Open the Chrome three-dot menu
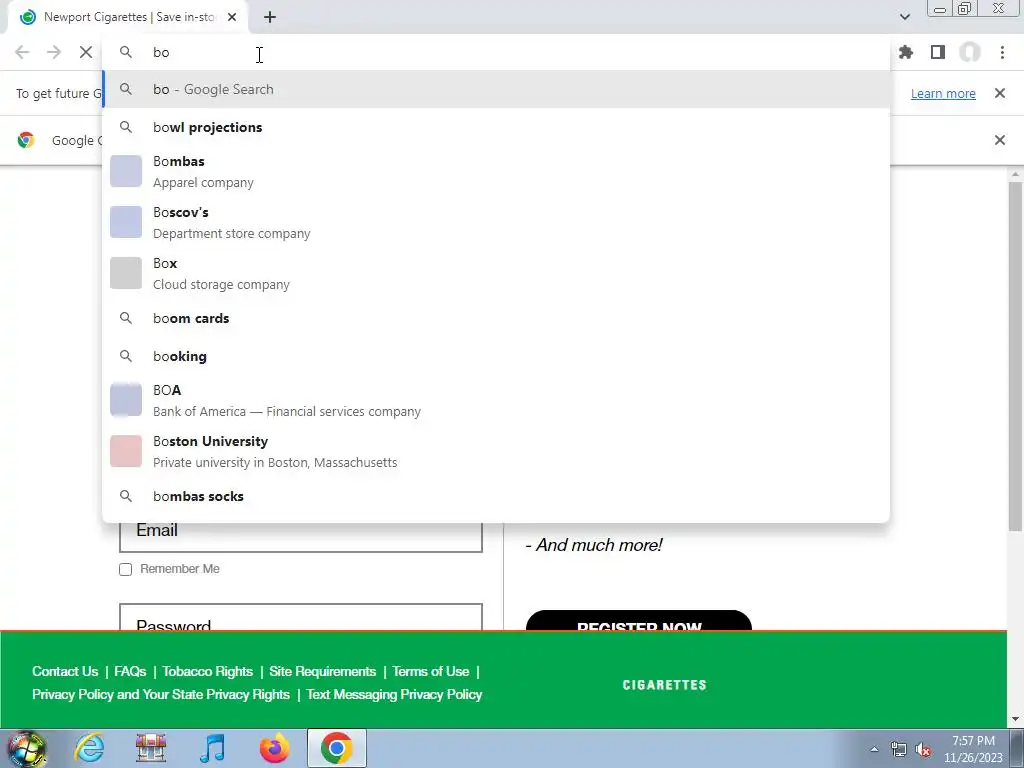This screenshot has width=1024, height=768. tap(1002, 52)
